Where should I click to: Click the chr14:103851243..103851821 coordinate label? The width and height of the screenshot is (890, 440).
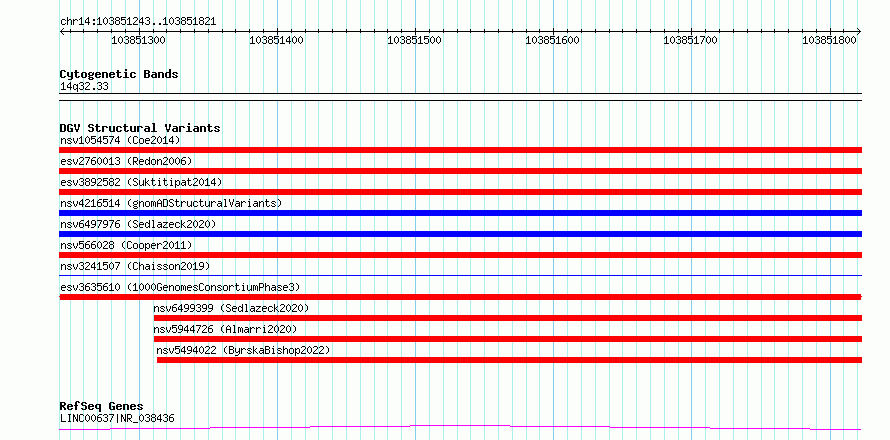coord(138,22)
